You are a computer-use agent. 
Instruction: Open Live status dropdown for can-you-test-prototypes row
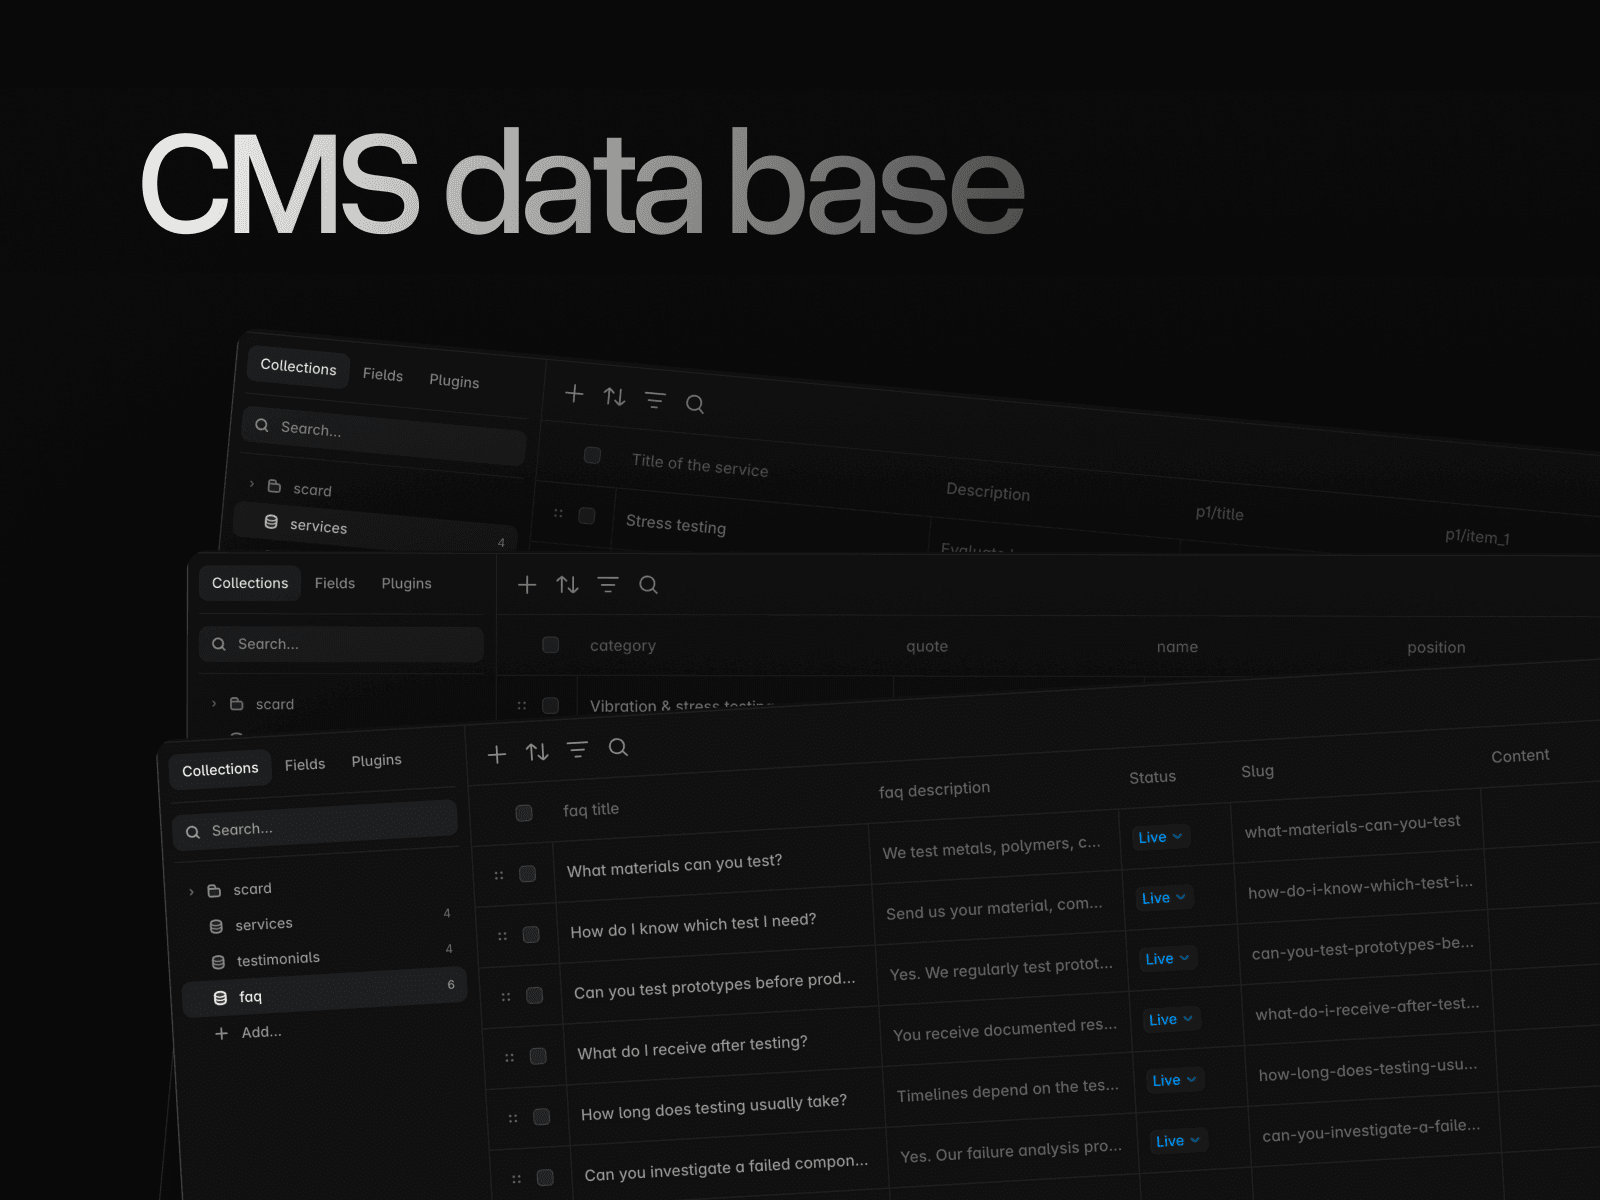[x=1168, y=958]
